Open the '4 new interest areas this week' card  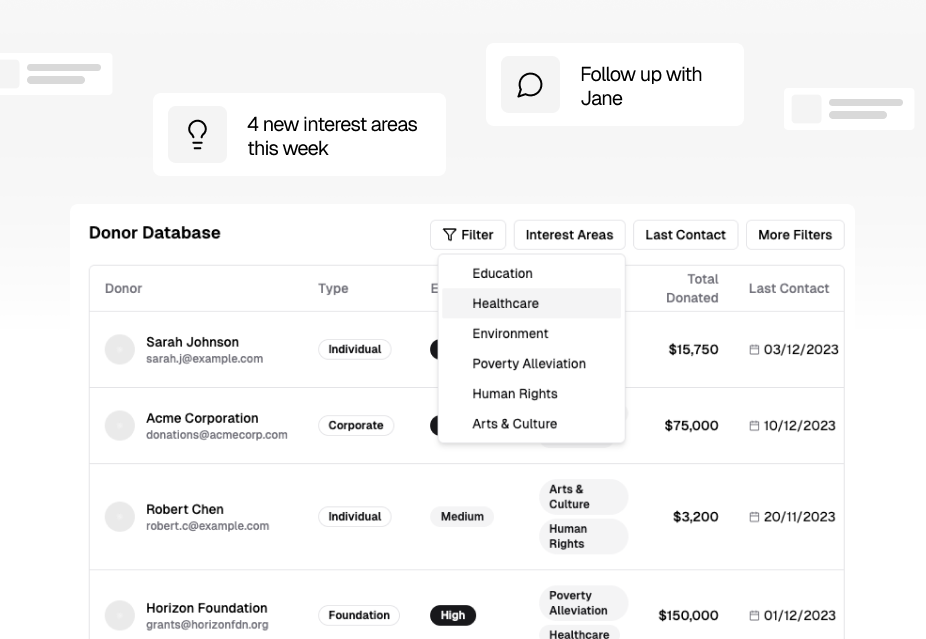(x=299, y=135)
